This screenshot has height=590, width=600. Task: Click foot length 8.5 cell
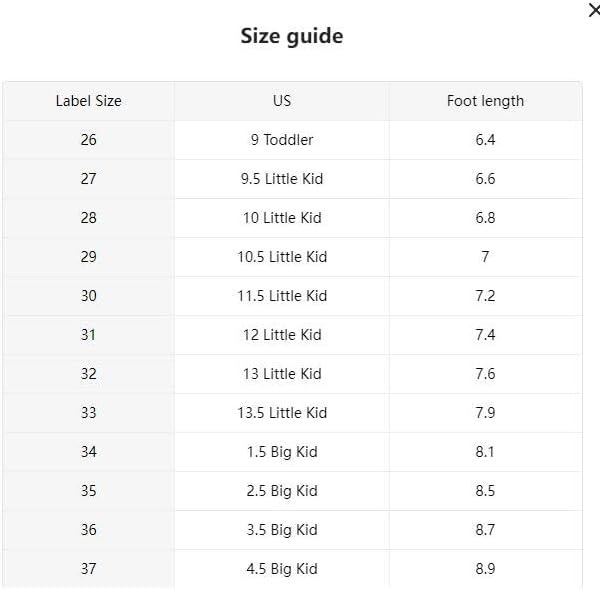click(x=486, y=491)
